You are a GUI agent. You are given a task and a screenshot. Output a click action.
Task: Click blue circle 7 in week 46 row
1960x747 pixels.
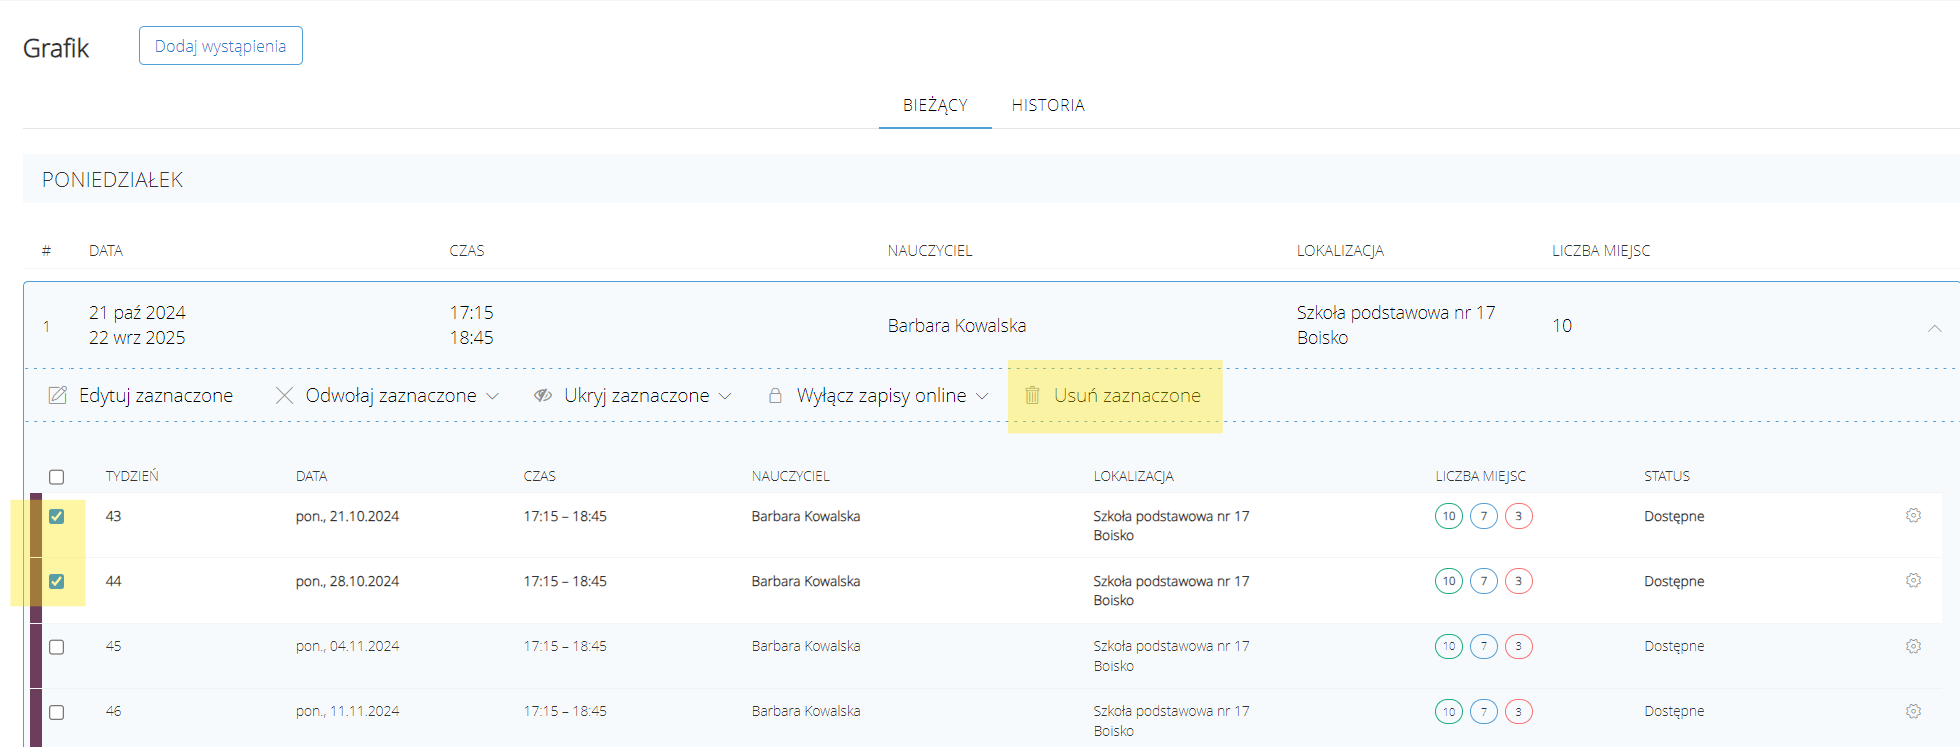click(1484, 711)
